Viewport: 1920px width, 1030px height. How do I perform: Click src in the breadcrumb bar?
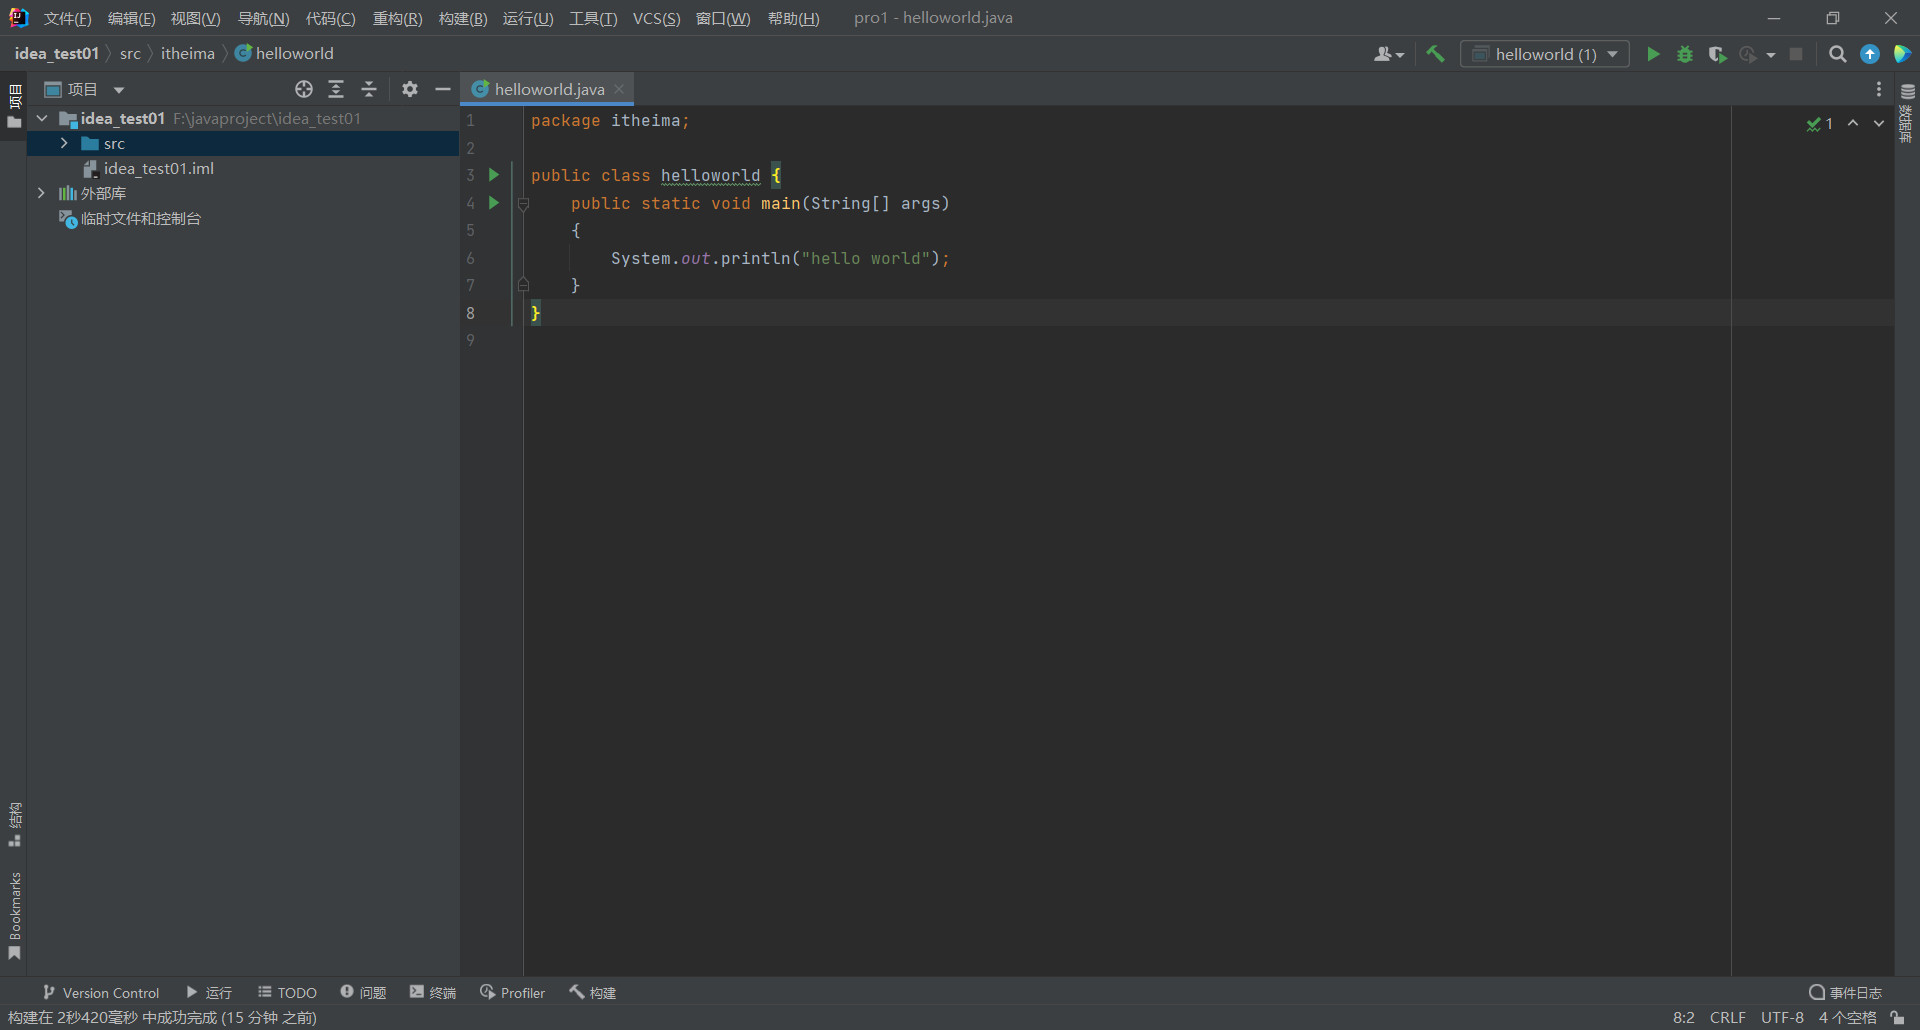pyautogui.click(x=130, y=53)
